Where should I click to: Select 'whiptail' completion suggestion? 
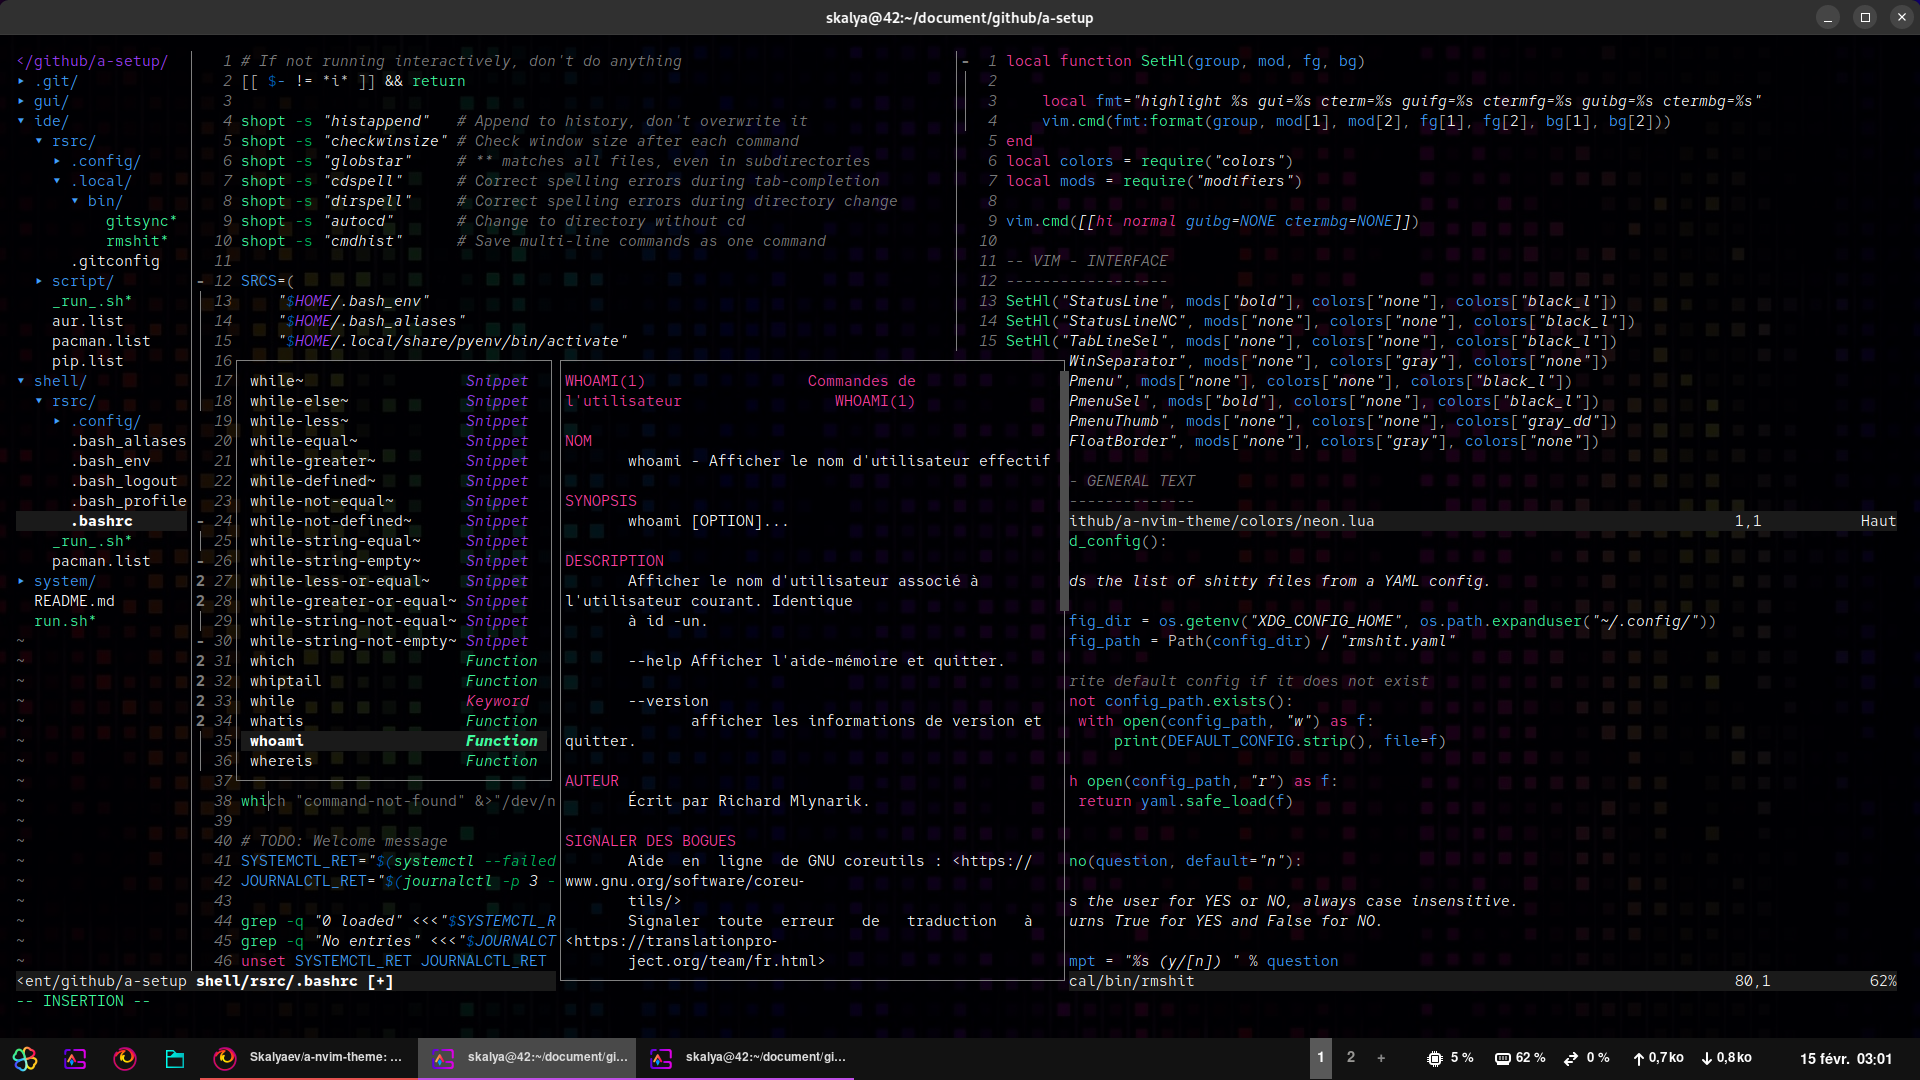click(x=285, y=681)
